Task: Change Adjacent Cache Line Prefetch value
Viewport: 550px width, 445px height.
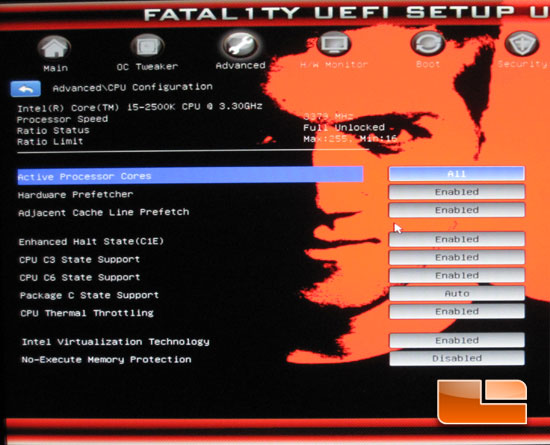Action: point(457,210)
